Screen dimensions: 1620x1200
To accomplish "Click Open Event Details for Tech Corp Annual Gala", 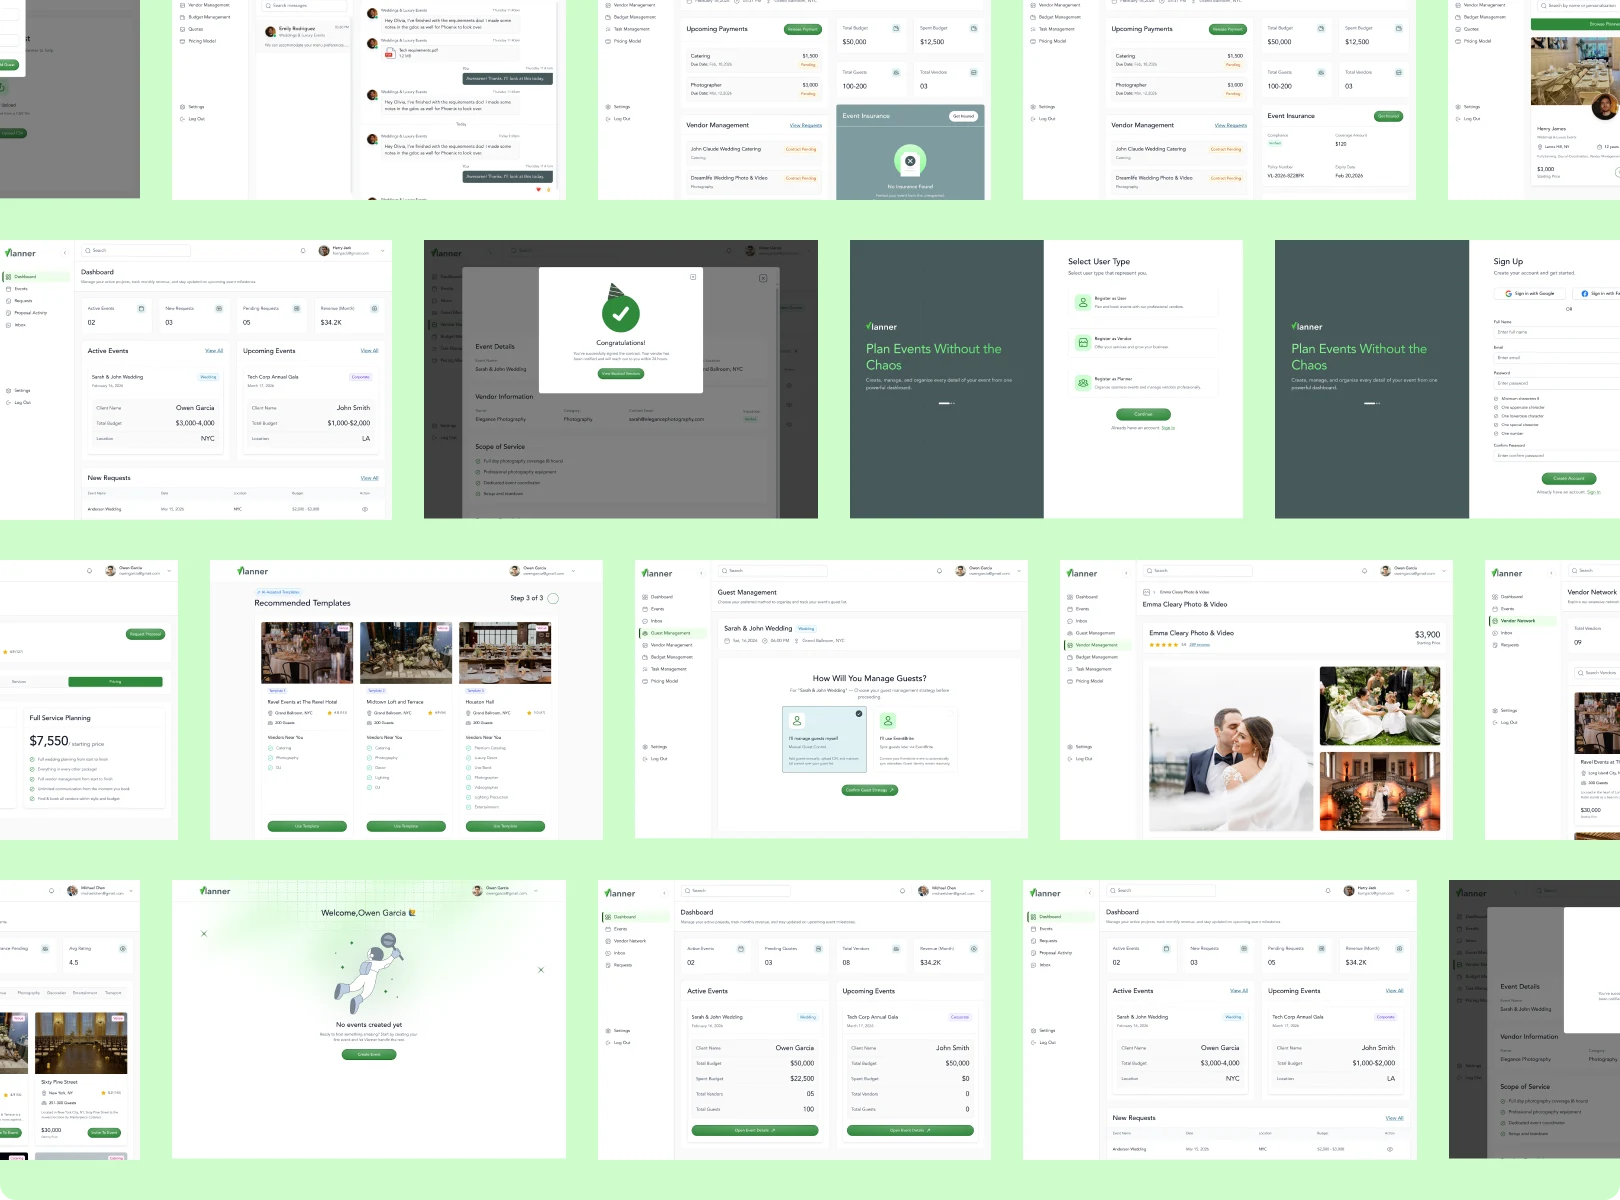I will point(910,1130).
